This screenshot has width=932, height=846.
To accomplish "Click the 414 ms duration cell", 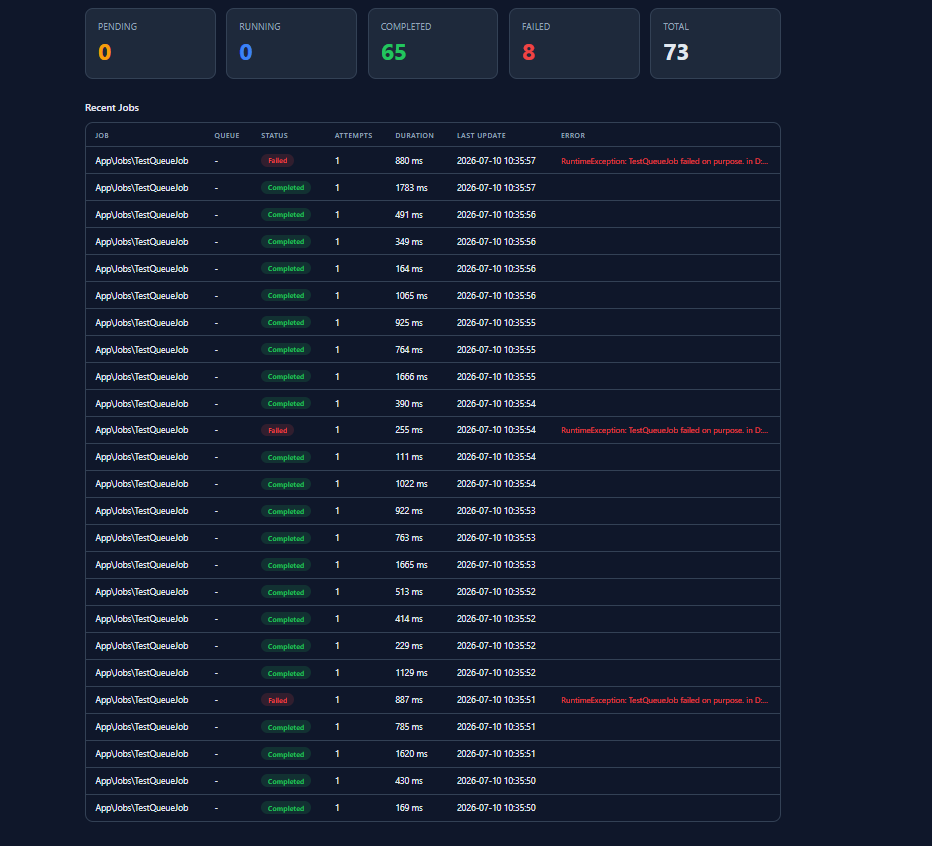I will pyautogui.click(x=409, y=619).
